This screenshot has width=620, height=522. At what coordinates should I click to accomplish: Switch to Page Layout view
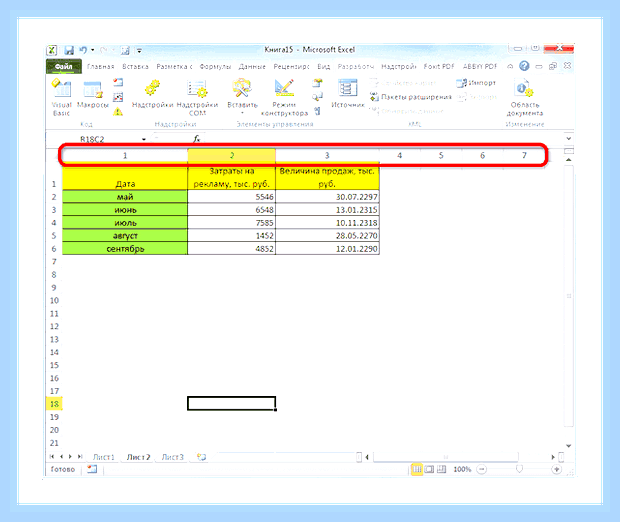(429, 469)
